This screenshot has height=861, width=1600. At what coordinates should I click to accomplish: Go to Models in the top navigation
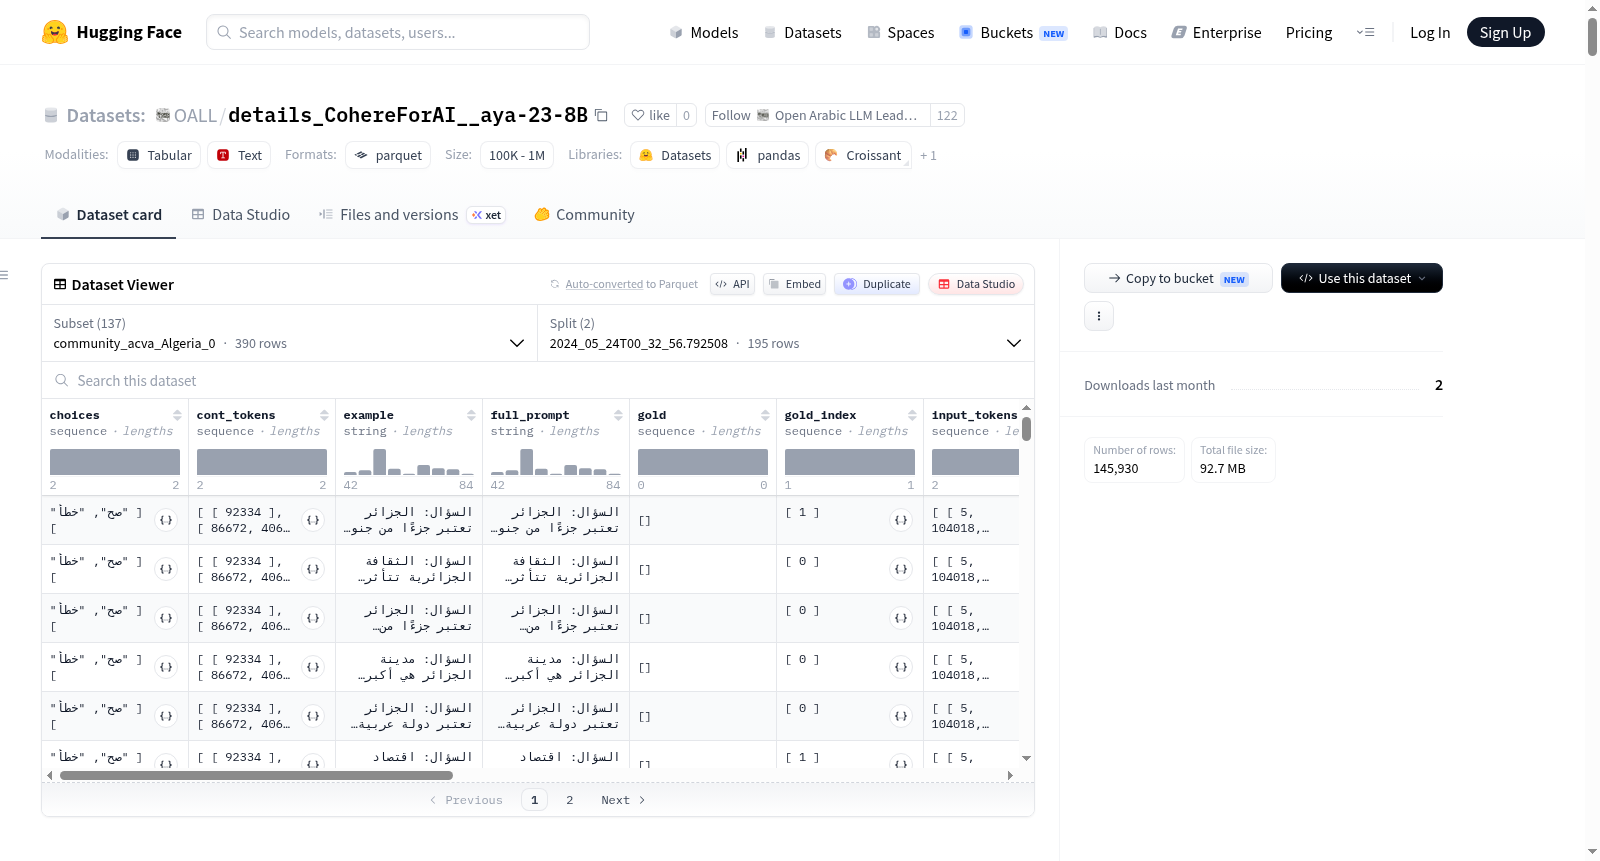pos(704,32)
